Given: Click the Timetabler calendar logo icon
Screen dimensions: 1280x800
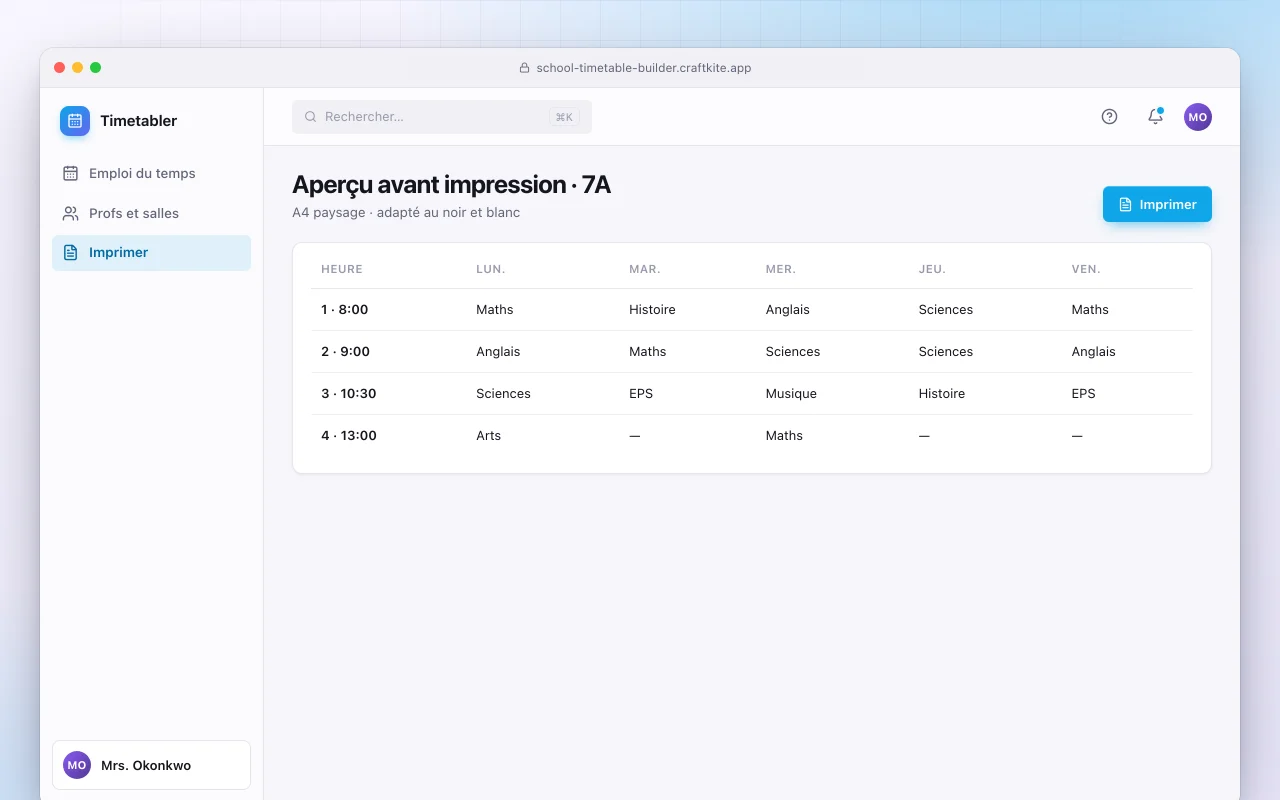Looking at the screenshot, I should pyautogui.click(x=75, y=121).
